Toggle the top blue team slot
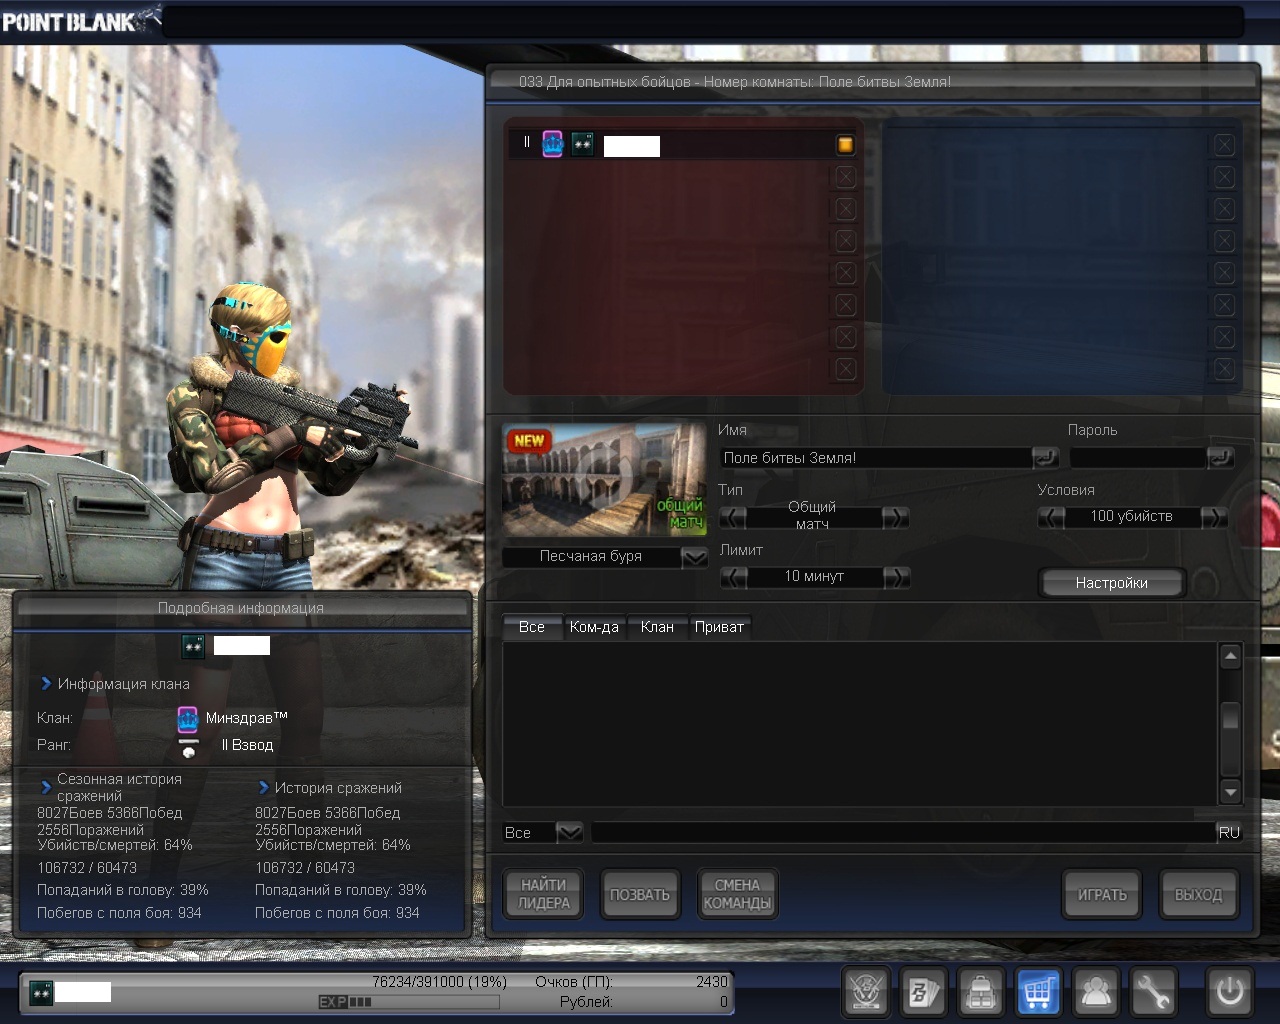This screenshot has height=1024, width=1280. (1223, 145)
